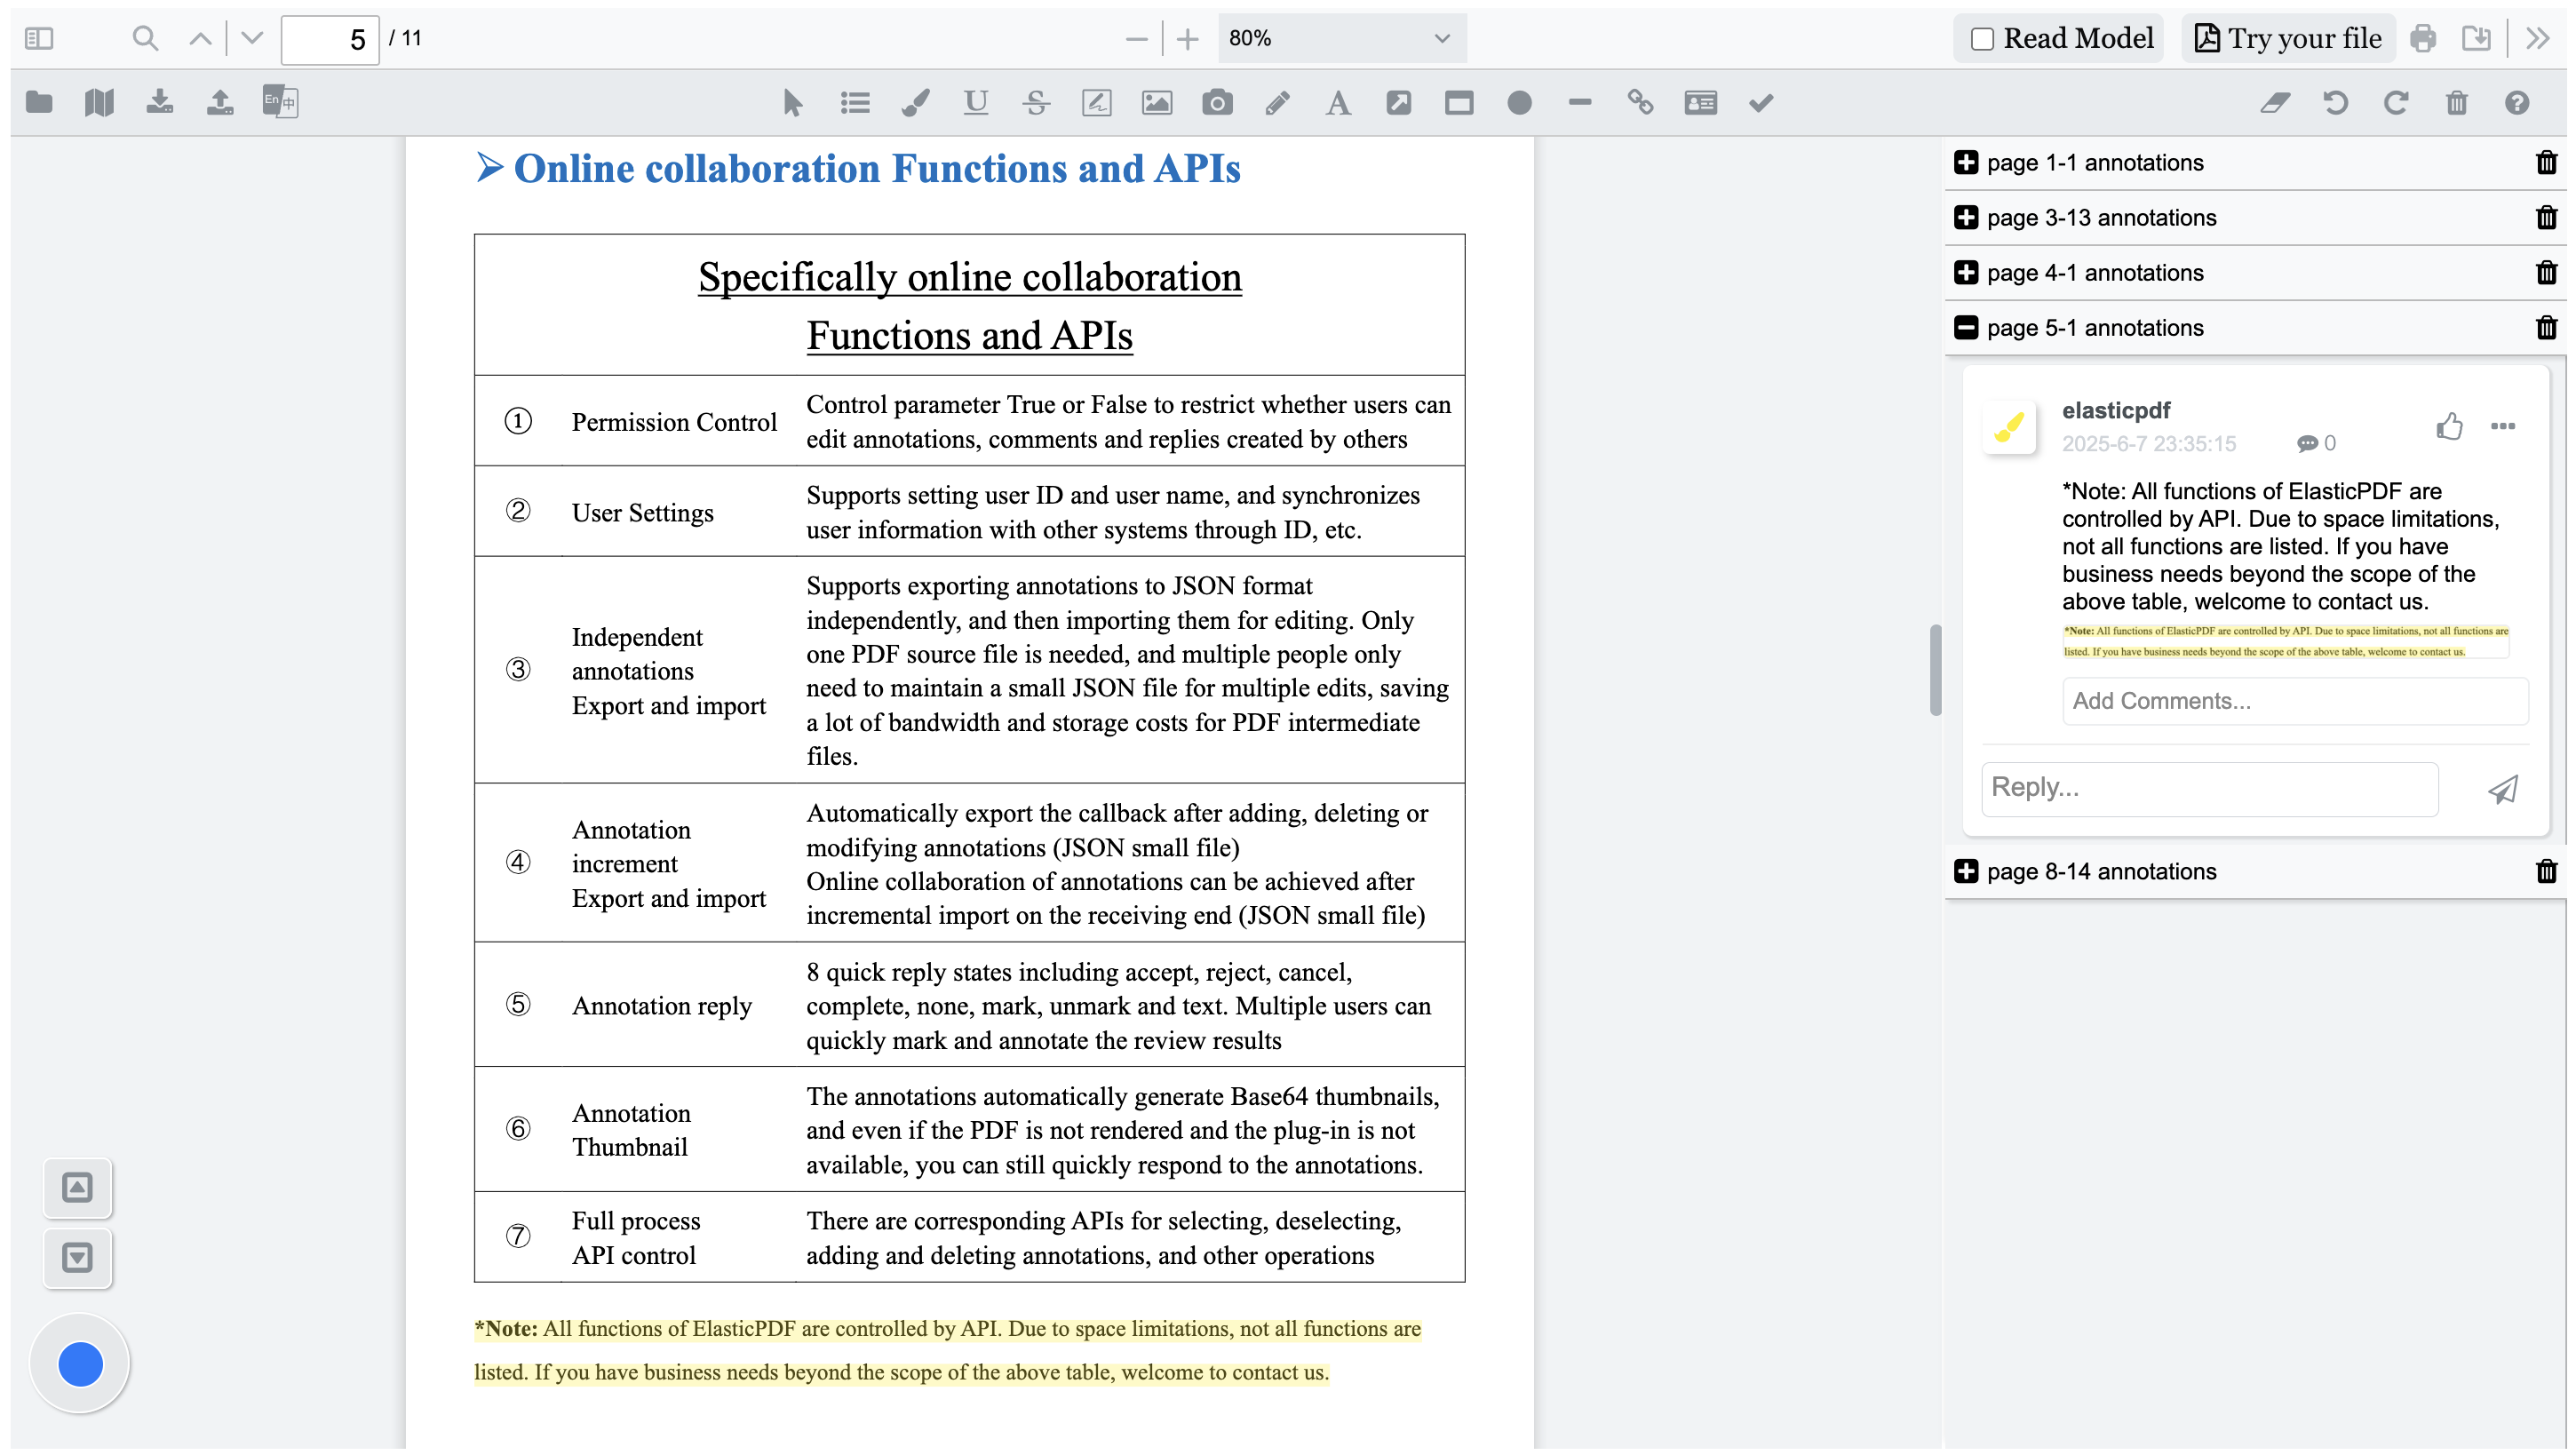Open the signature tool
The height and width of the screenshot is (1455, 2576).
(x=1096, y=102)
